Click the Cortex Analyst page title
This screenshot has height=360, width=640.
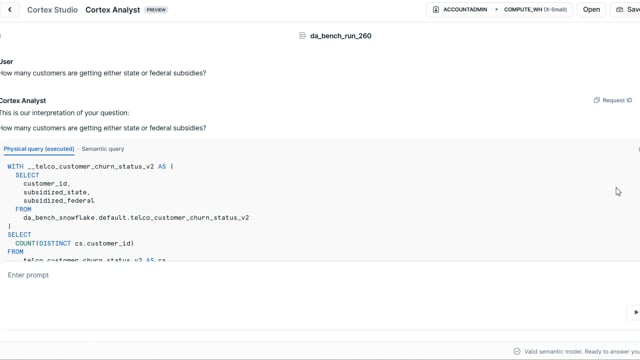[x=113, y=10]
